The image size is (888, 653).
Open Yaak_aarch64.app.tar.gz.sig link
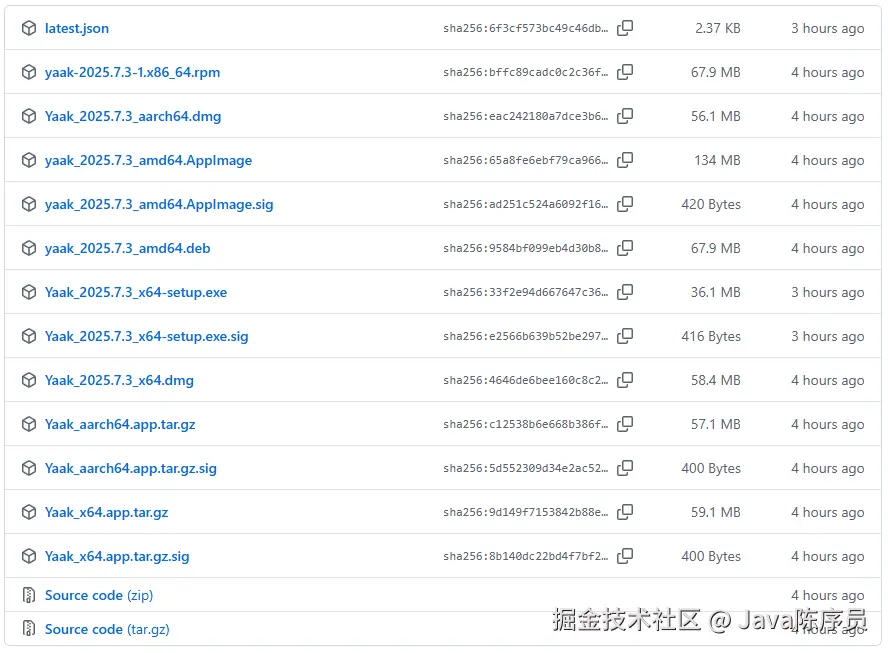coord(131,469)
